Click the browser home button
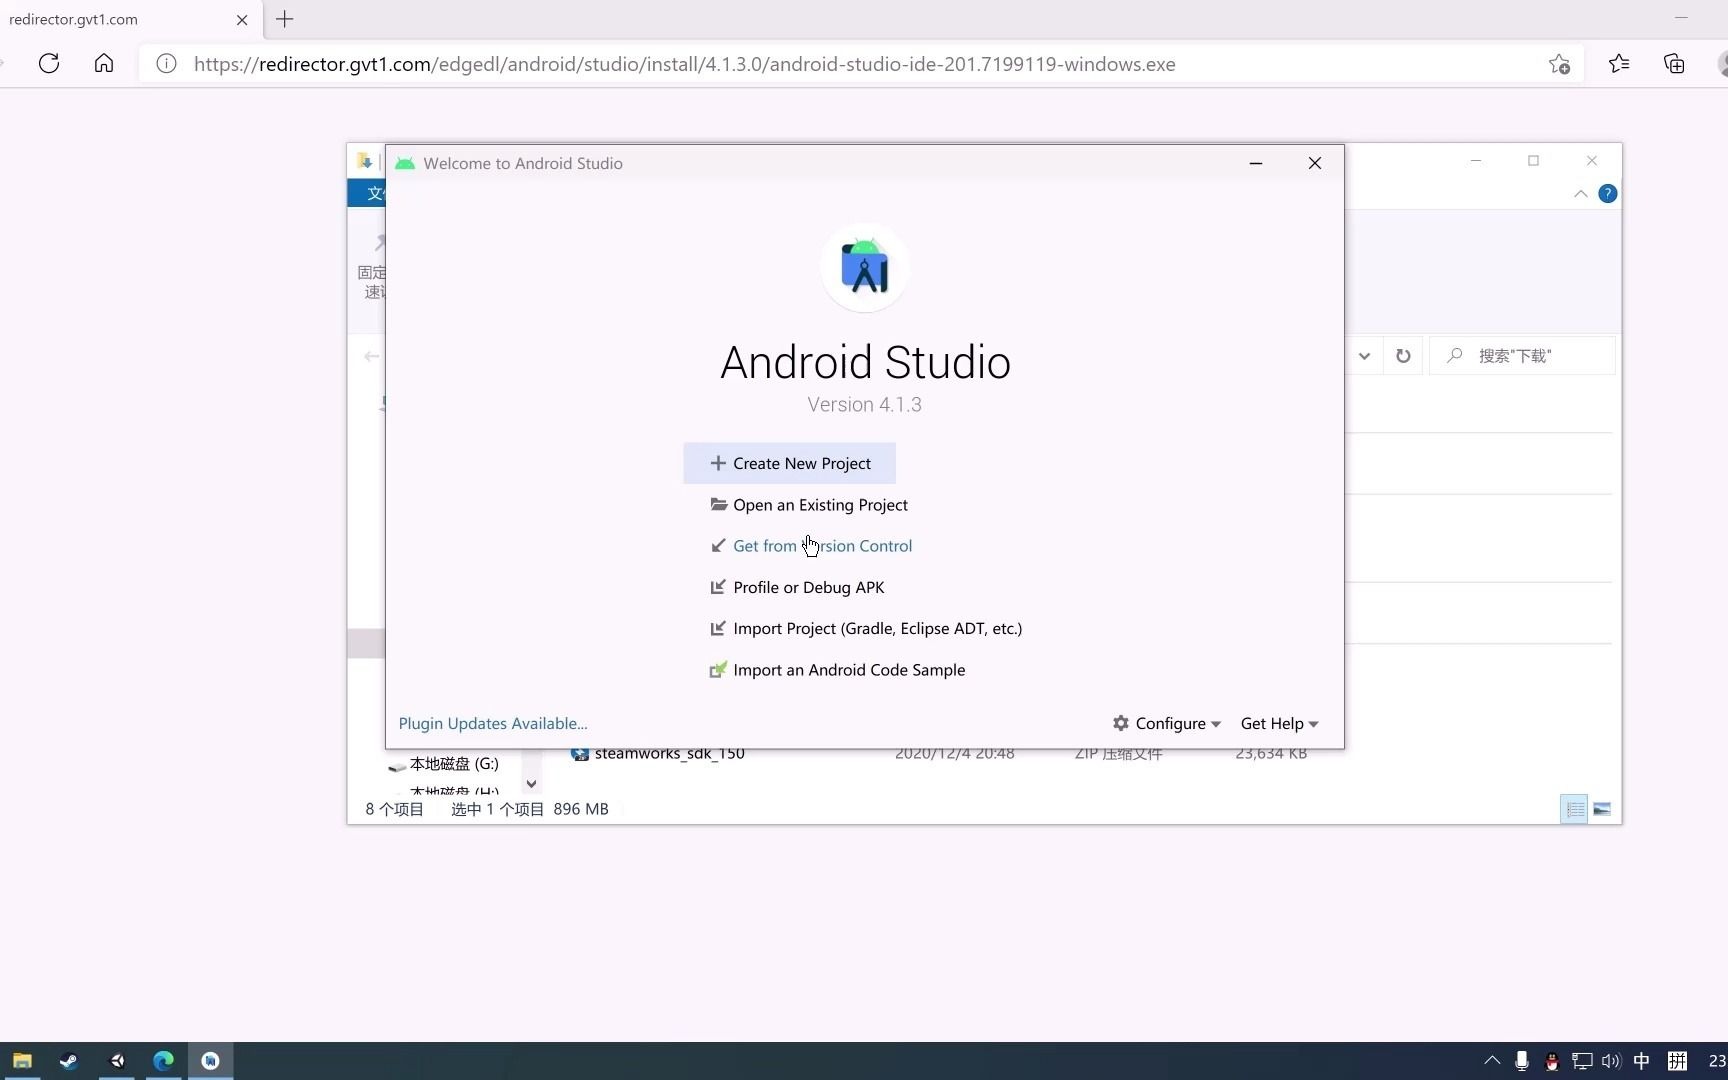The image size is (1728, 1080). tap(104, 64)
